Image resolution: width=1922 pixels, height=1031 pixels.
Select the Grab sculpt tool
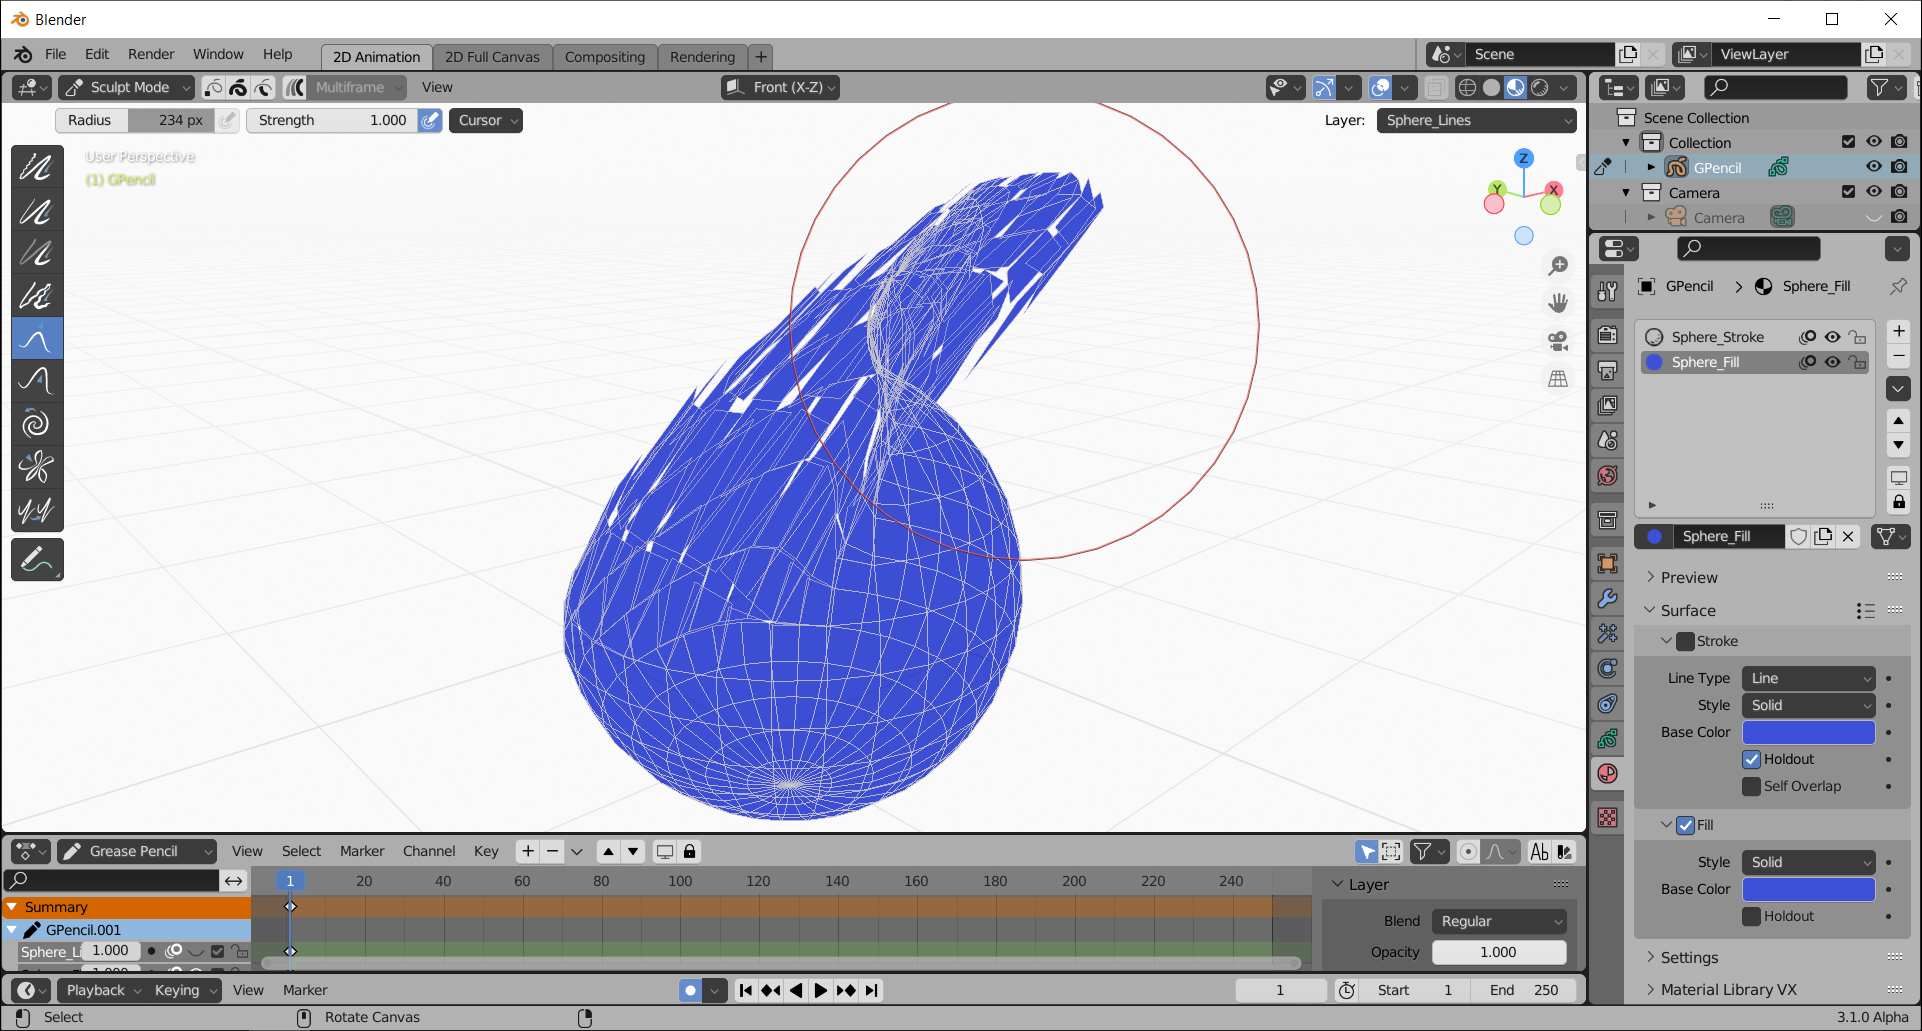click(x=37, y=339)
